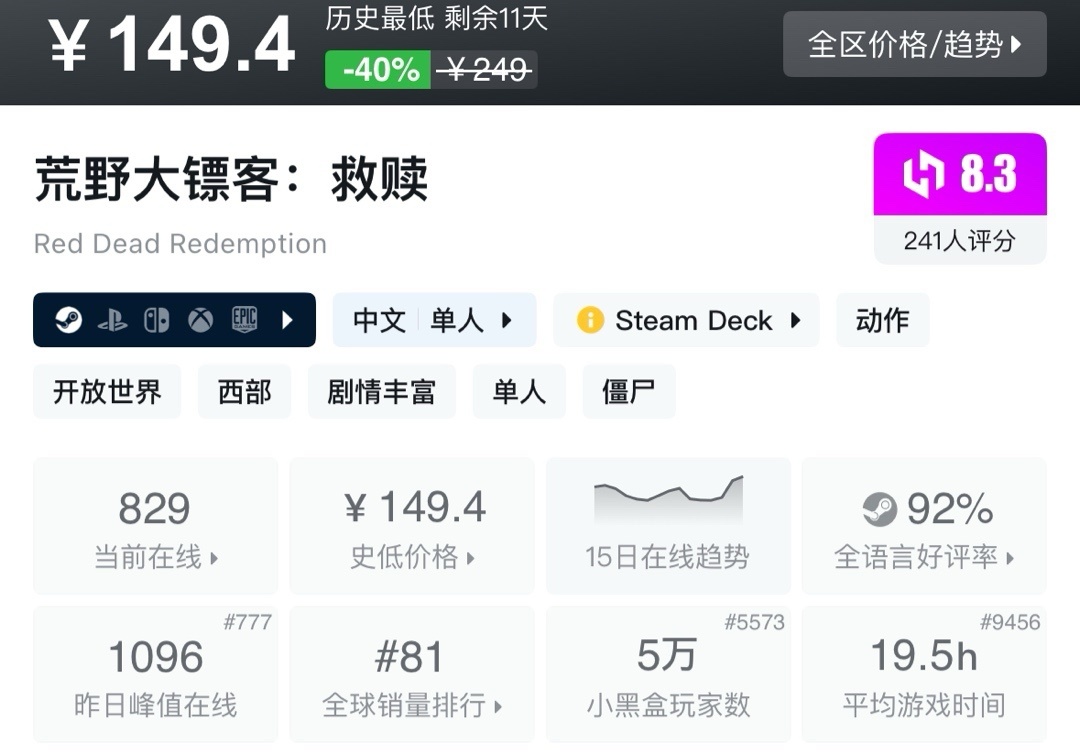Click the yellow Steam Deck info icon
1080x754 pixels.
pyautogui.click(x=590, y=320)
